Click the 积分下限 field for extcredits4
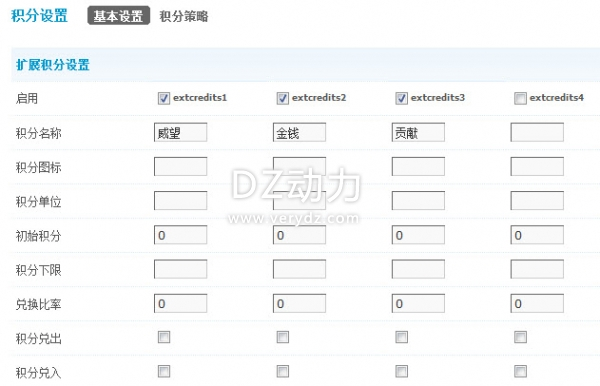Image resolution: width=600 pixels, height=386 pixels. 537,269
